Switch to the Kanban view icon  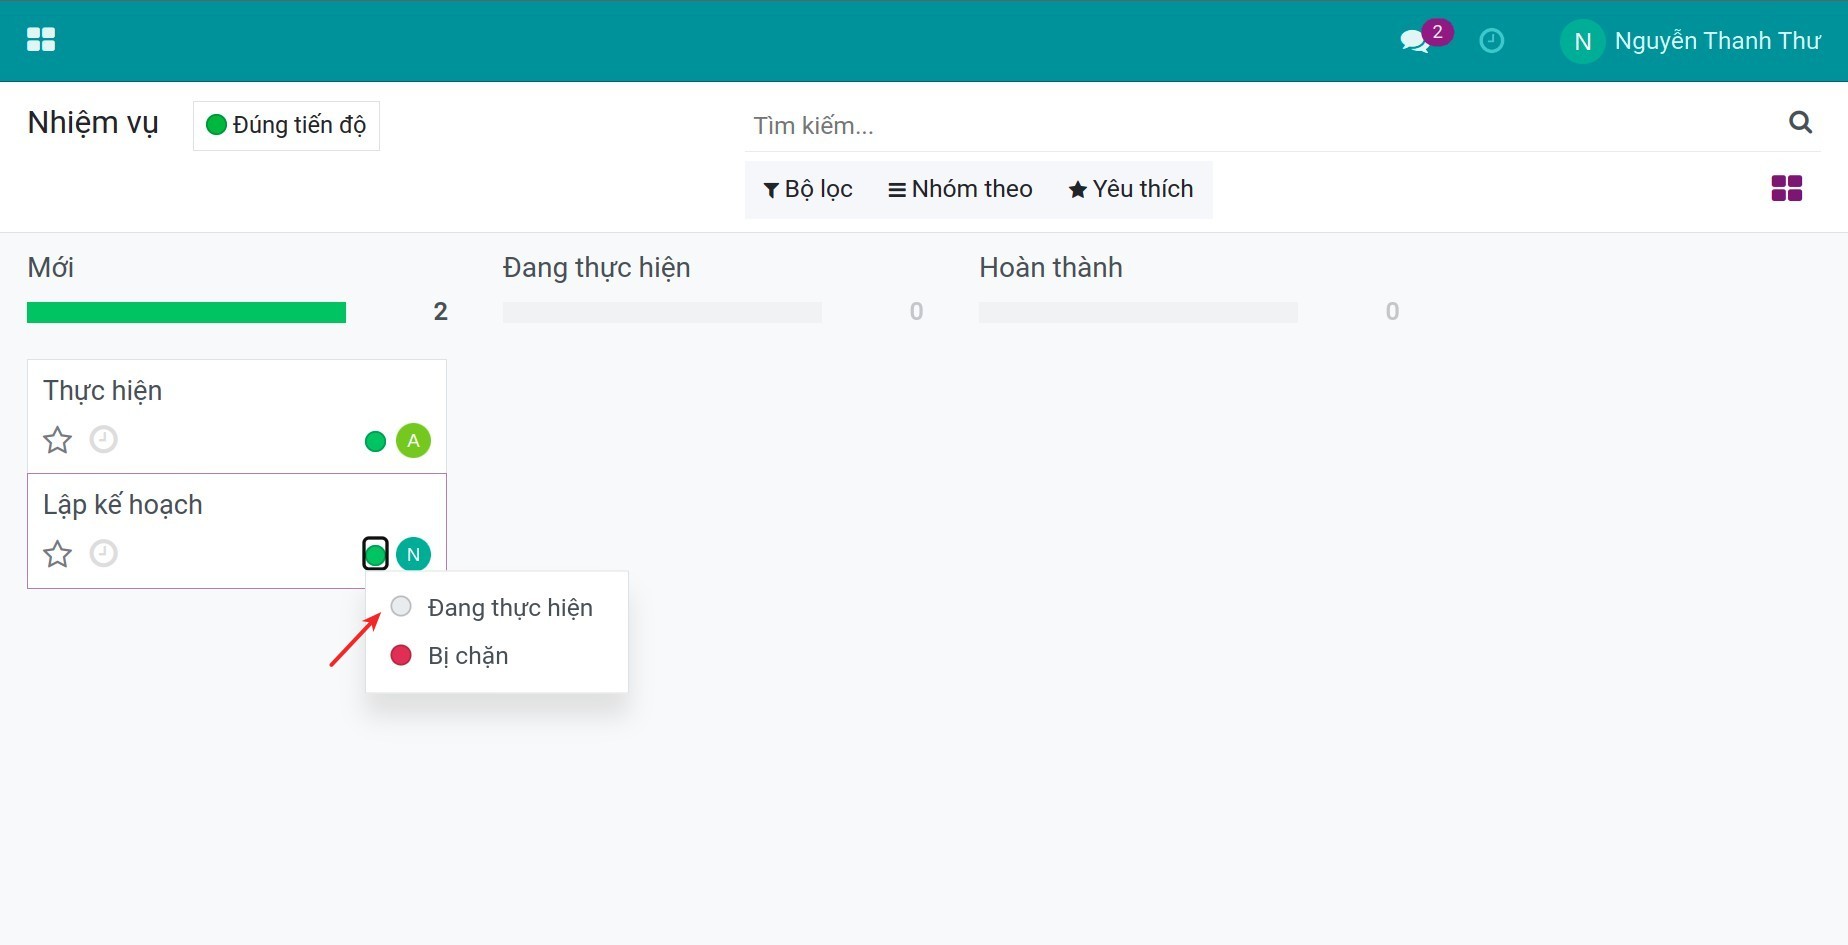point(1786,188)
